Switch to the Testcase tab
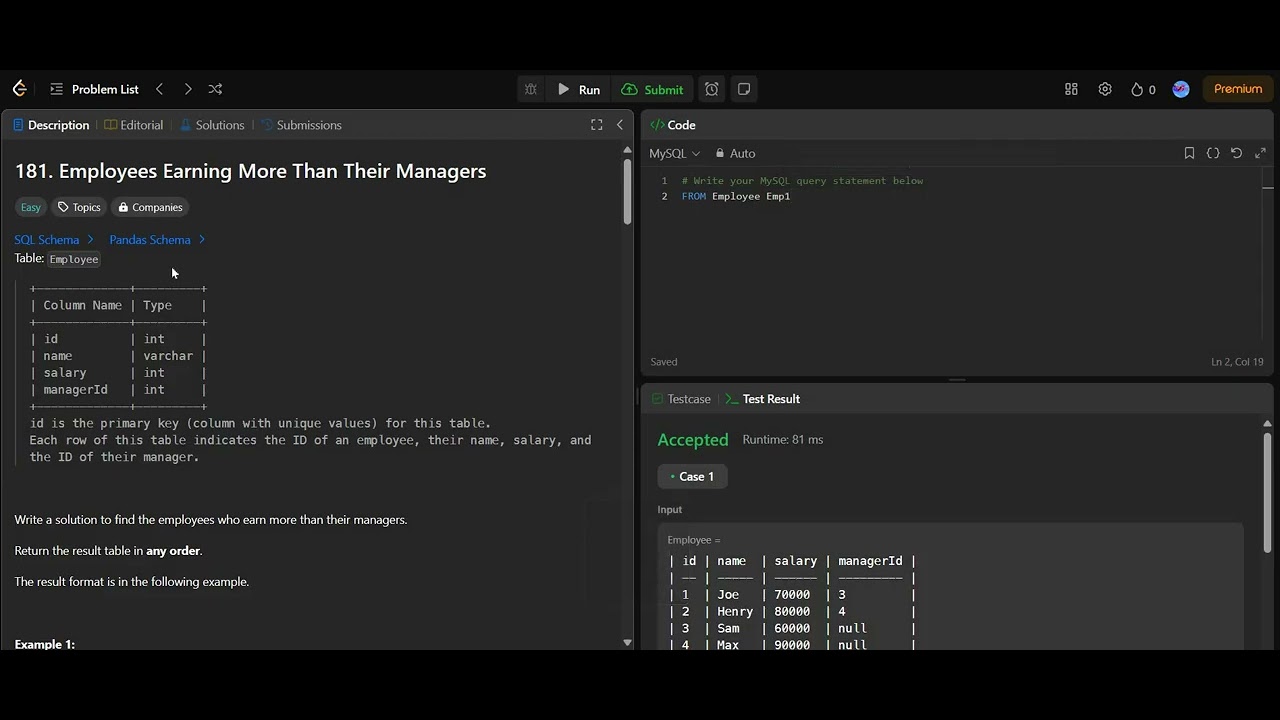 coord(681,399)
